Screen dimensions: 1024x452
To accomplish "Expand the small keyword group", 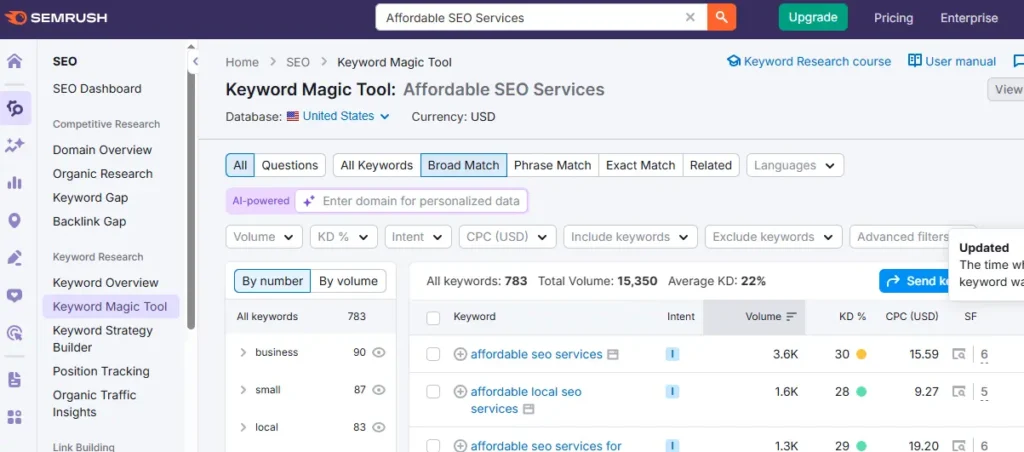I will (243, 390).
